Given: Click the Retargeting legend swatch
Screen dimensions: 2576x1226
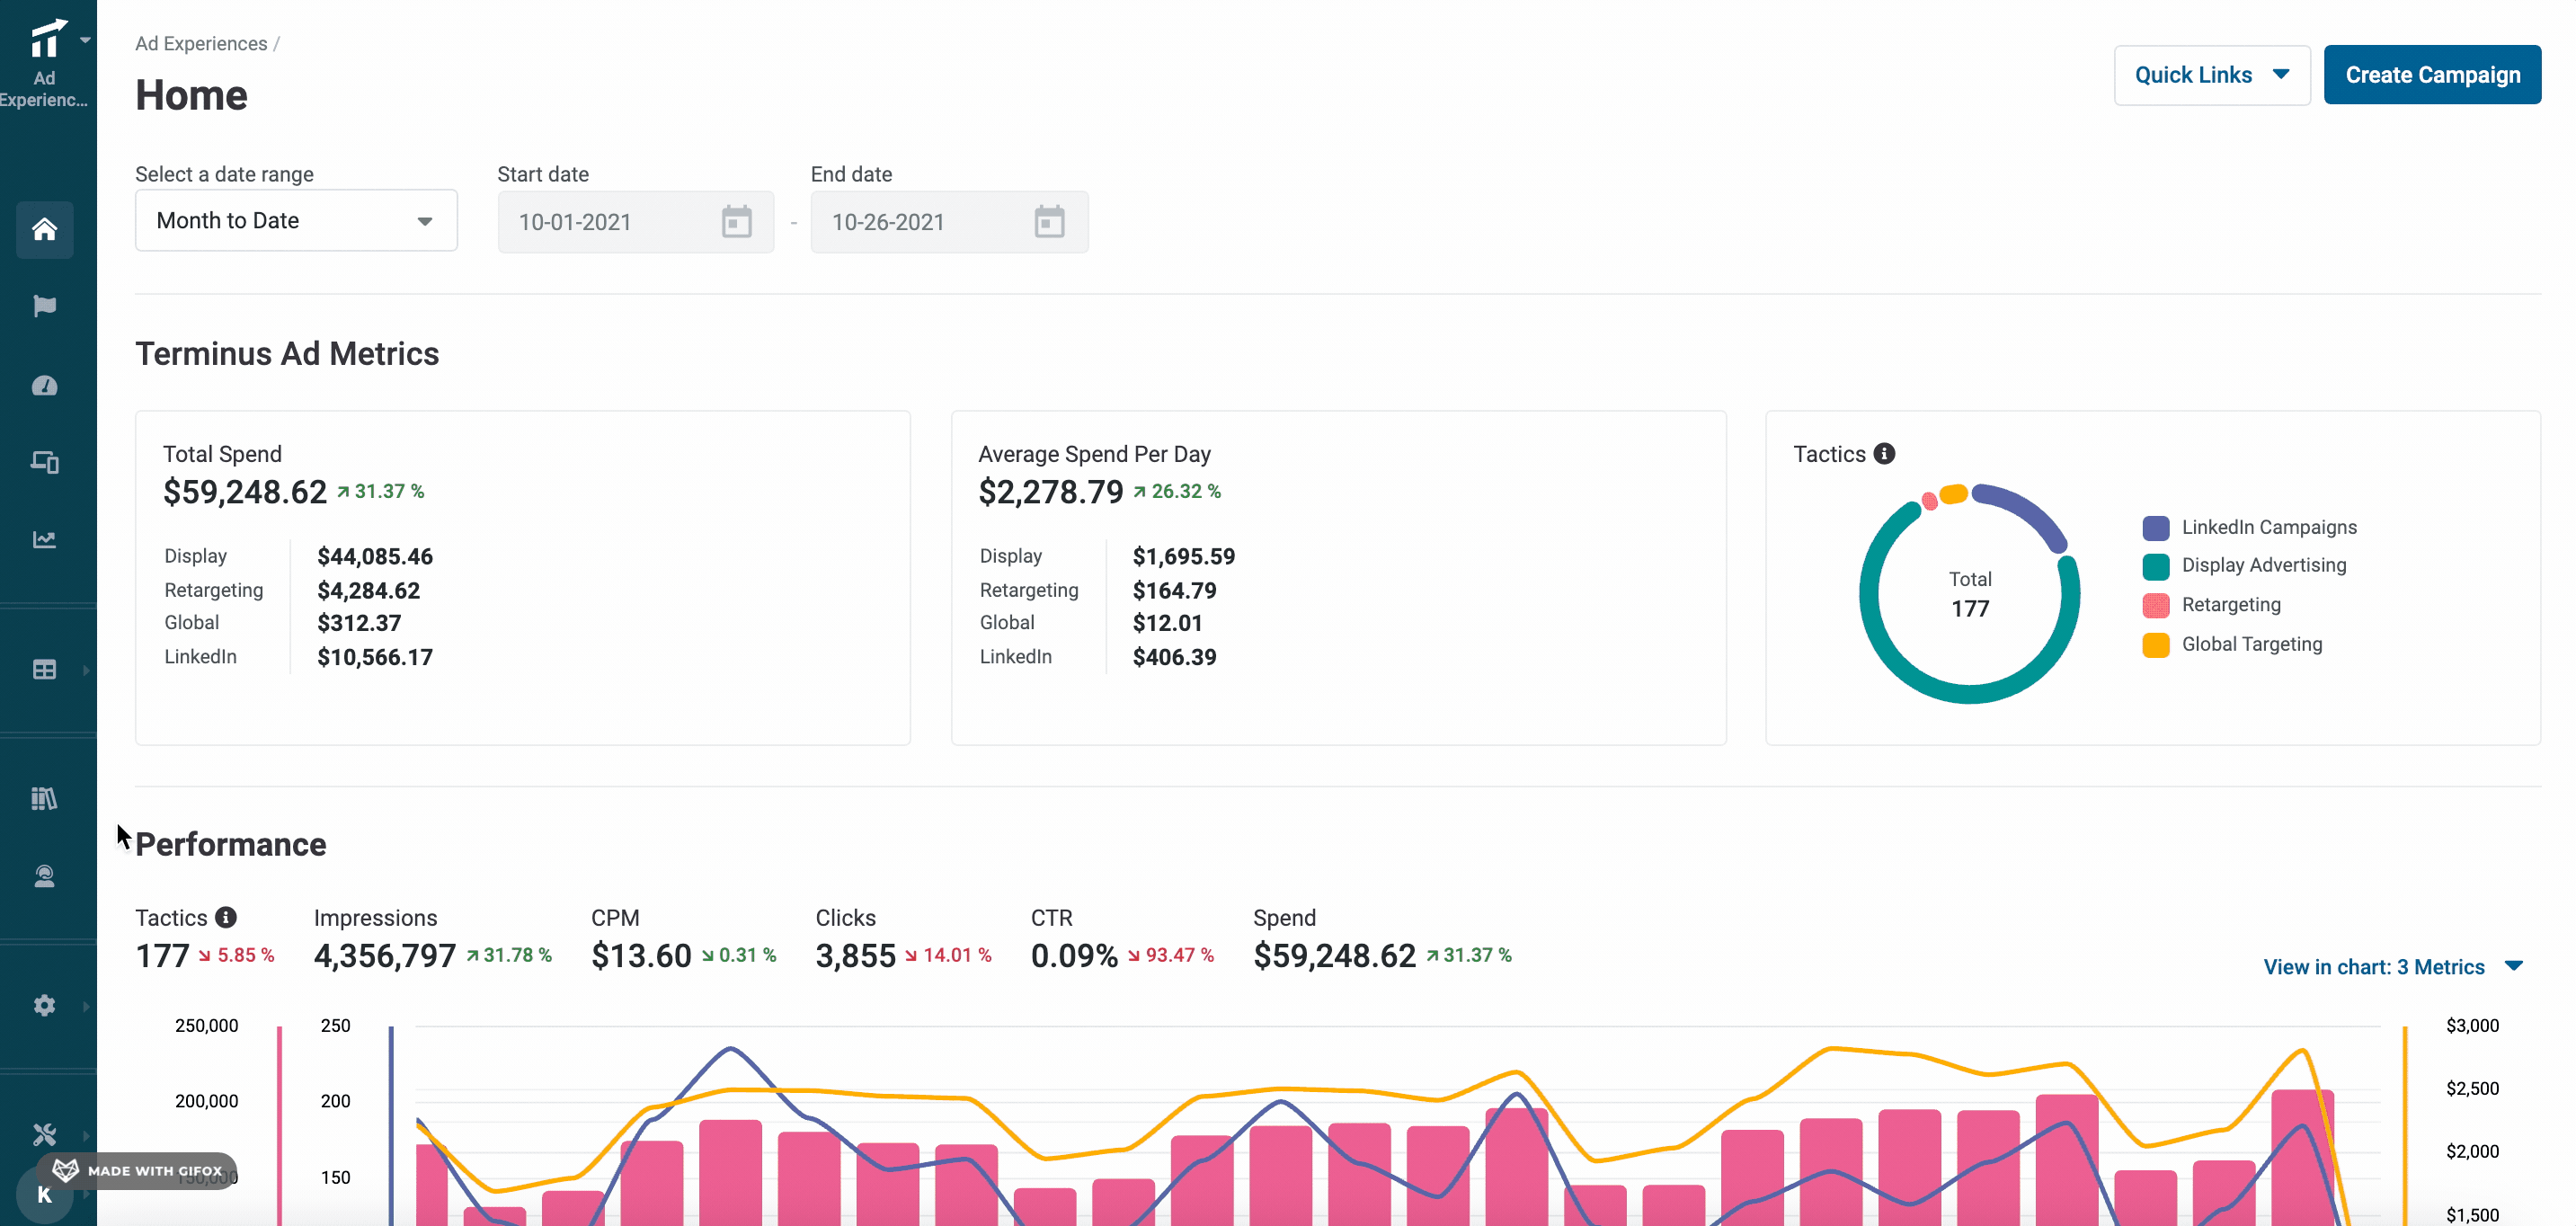Looking at the screenshot, I should coord(2156,606).
